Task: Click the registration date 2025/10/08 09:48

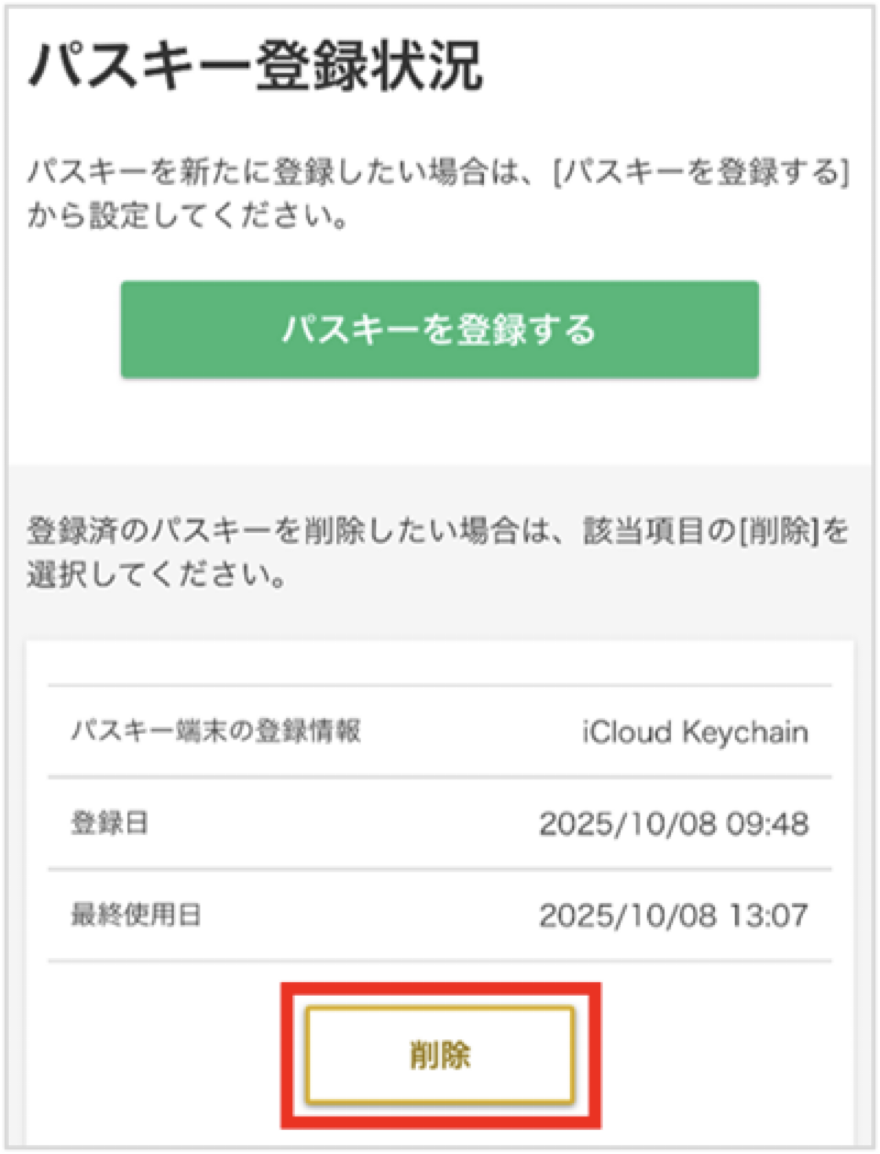Action: pos(676,822)
